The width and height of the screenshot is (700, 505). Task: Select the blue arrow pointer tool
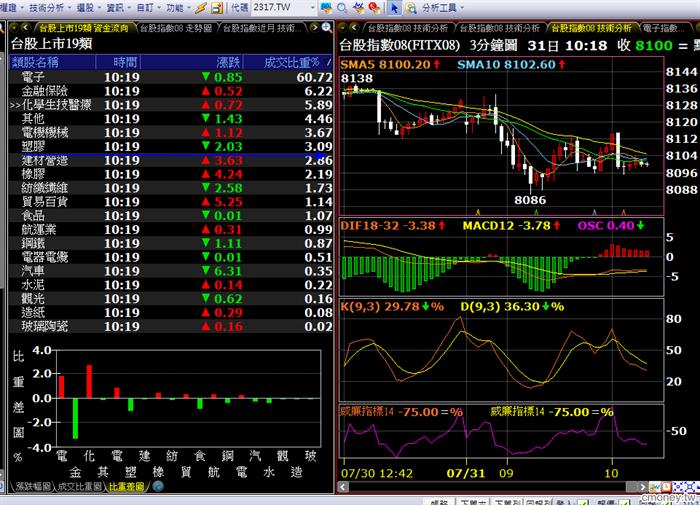pyautogui.click(x=394, y=8)
